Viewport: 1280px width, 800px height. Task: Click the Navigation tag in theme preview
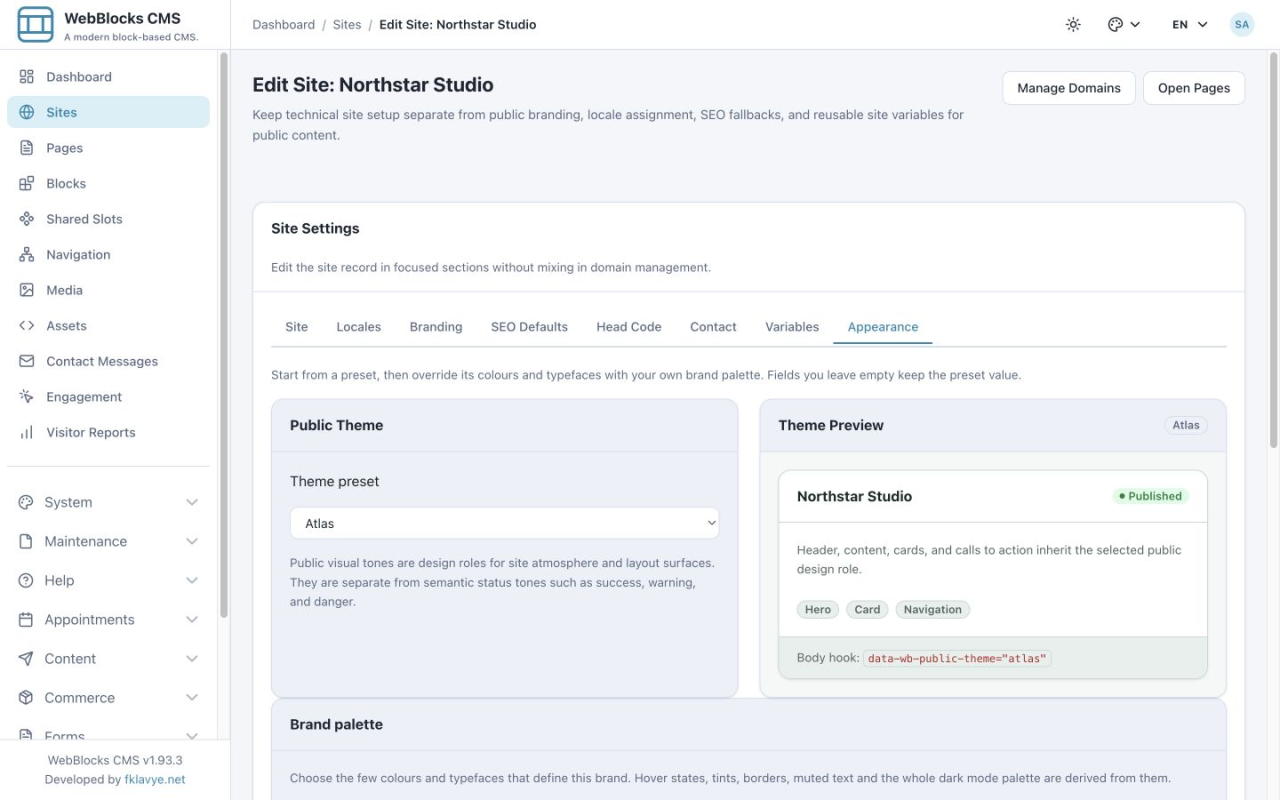coord(933,610)
